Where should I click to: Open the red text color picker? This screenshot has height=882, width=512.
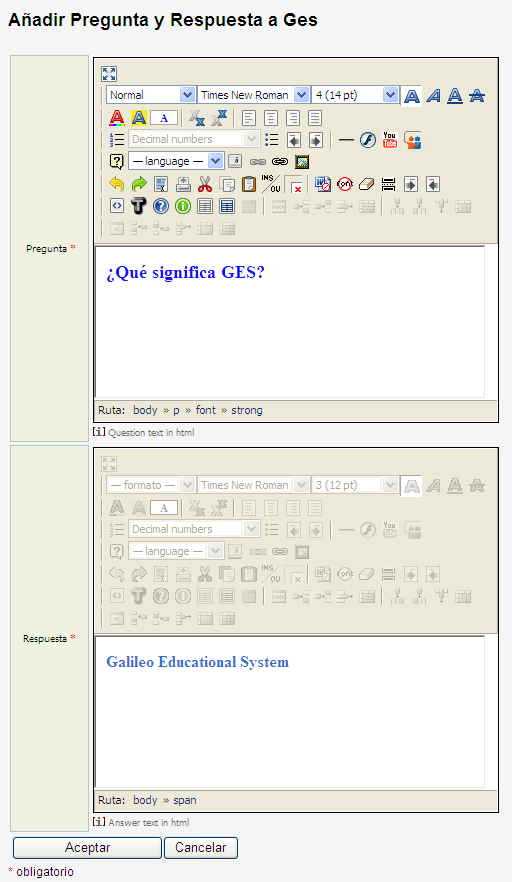click(x=116, y=118)
